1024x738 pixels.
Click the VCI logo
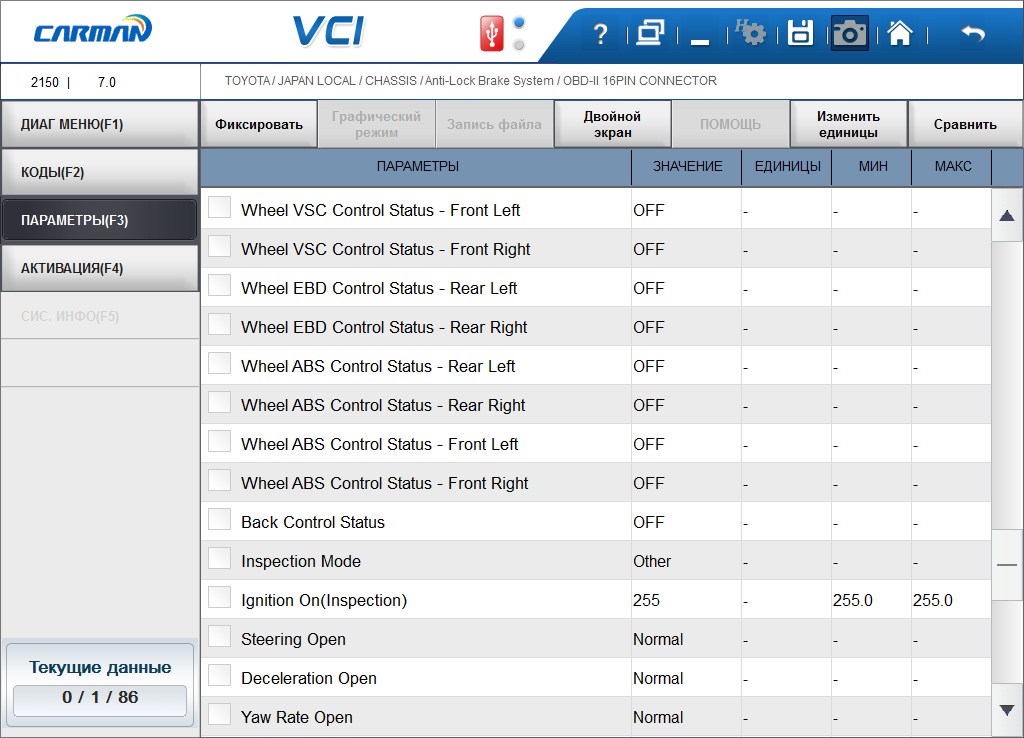point(328,31)
